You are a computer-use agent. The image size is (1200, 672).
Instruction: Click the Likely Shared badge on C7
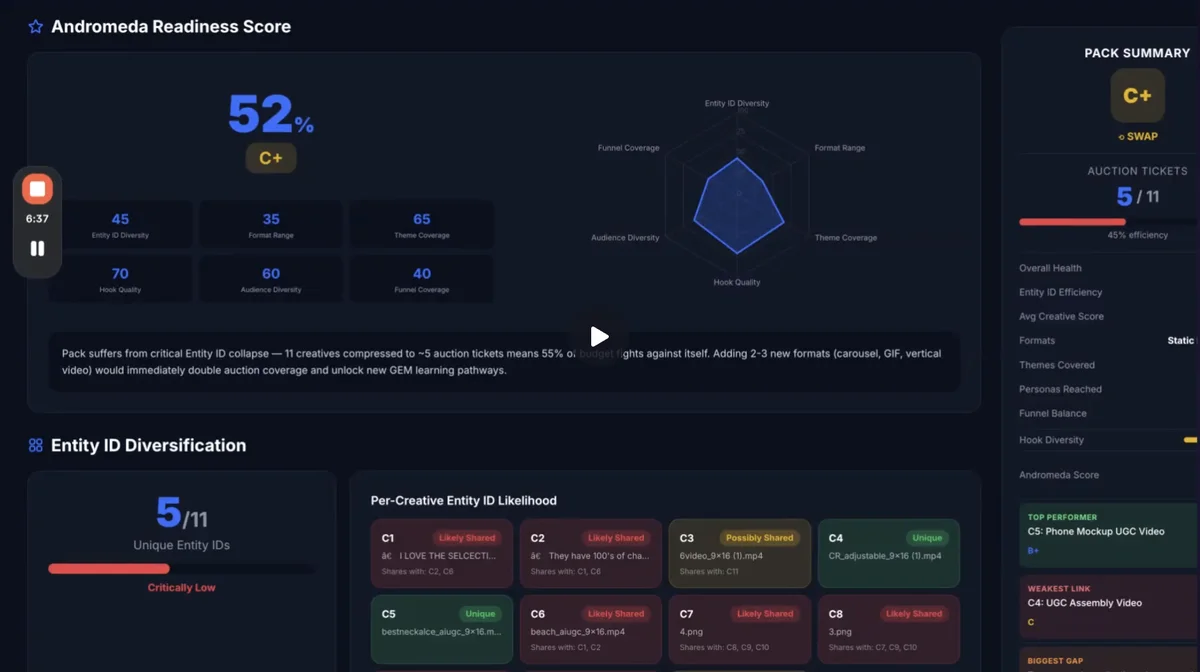click(765, 614)
